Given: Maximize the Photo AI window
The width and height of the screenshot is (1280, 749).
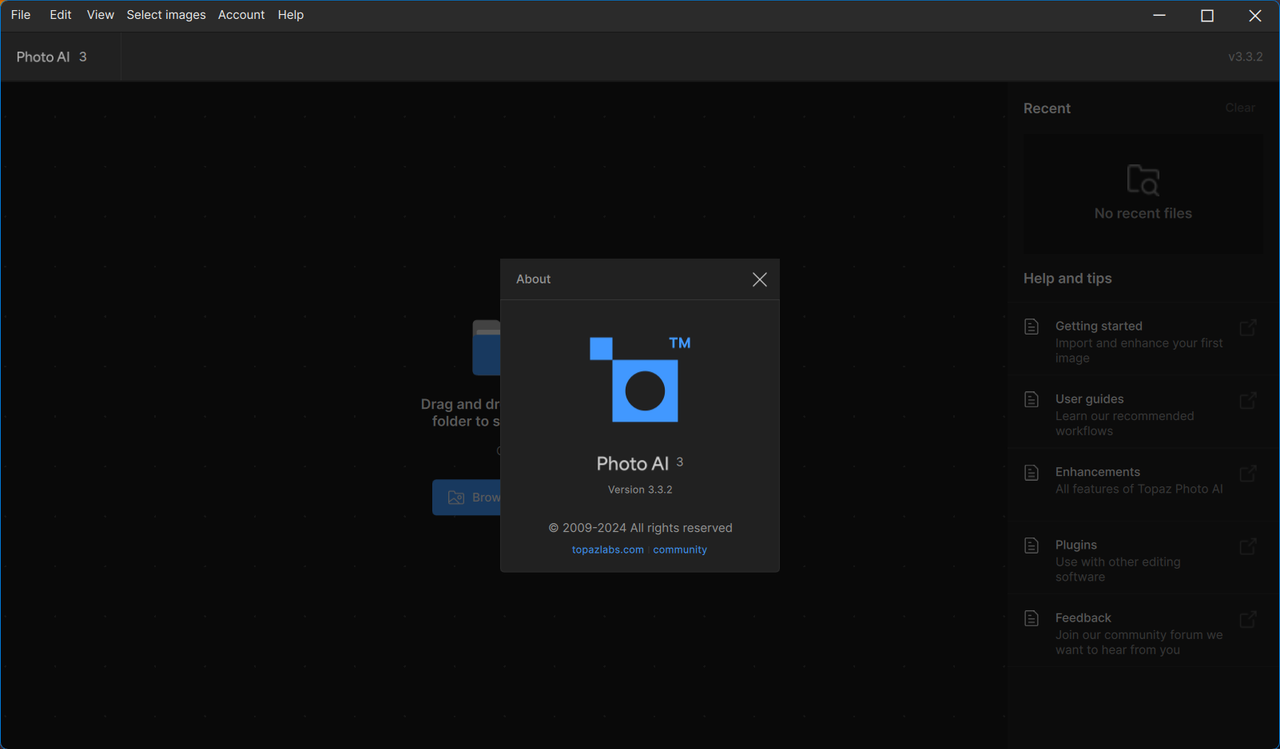Looking at the screenshot, I should point(1207,15).
